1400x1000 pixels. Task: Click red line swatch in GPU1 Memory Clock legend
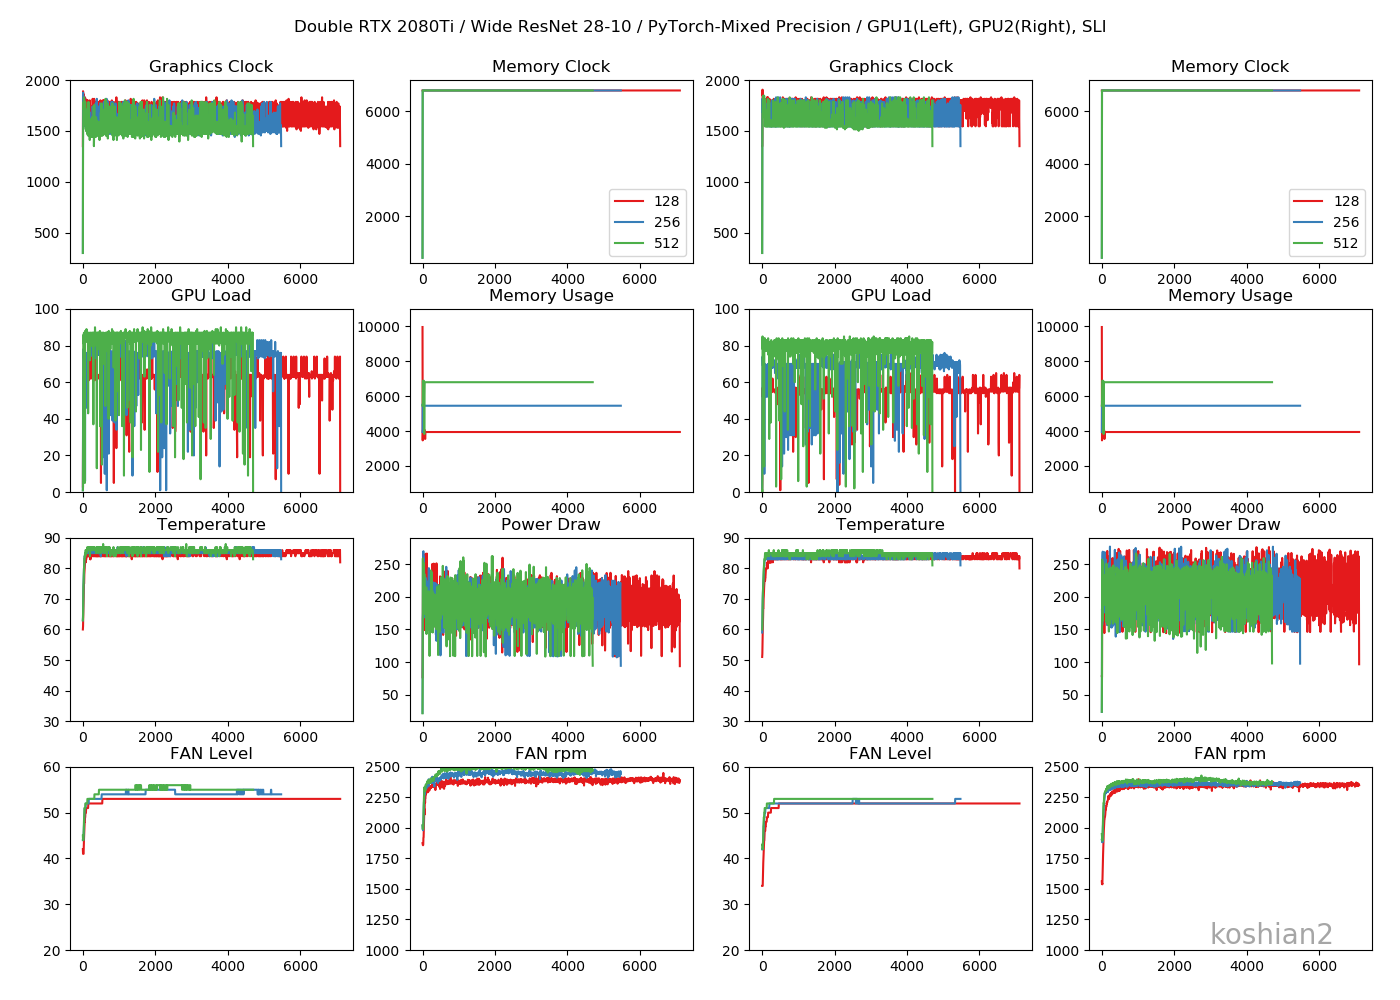pyautogui.click(x=629, y=201)
